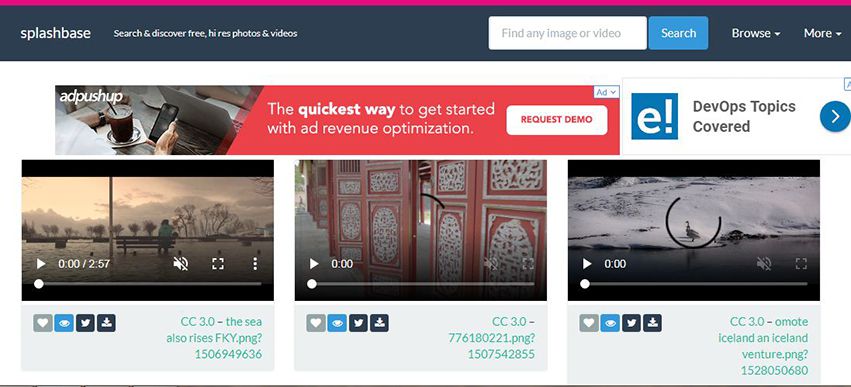Go to splashbase home logo
The height and width of the screenshot is (387, 851).
coord(55,33)
